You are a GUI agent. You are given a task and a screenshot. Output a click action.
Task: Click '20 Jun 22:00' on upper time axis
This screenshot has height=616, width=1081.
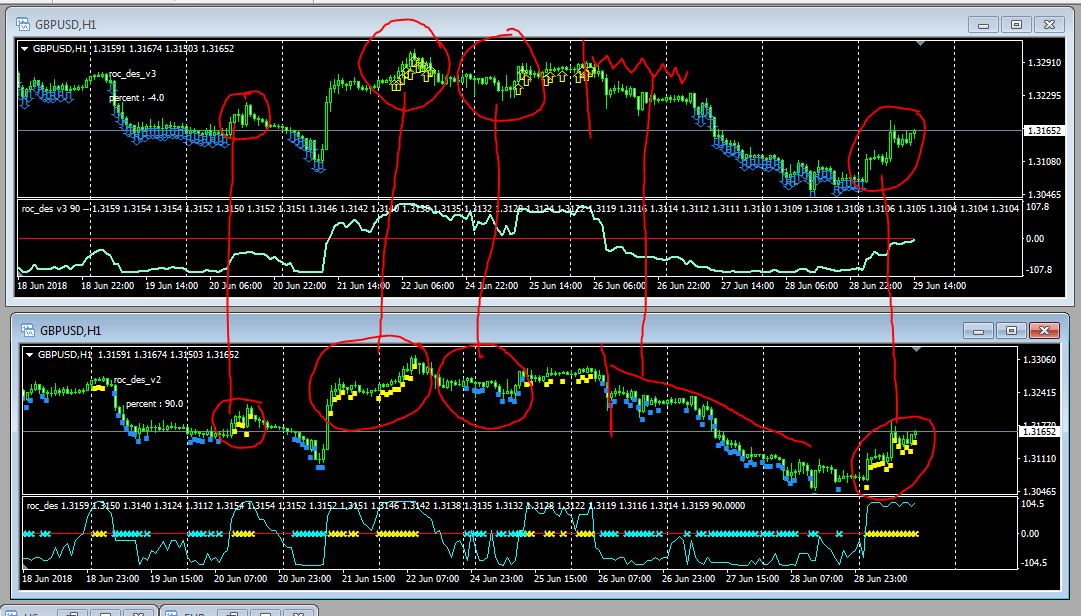299,285
